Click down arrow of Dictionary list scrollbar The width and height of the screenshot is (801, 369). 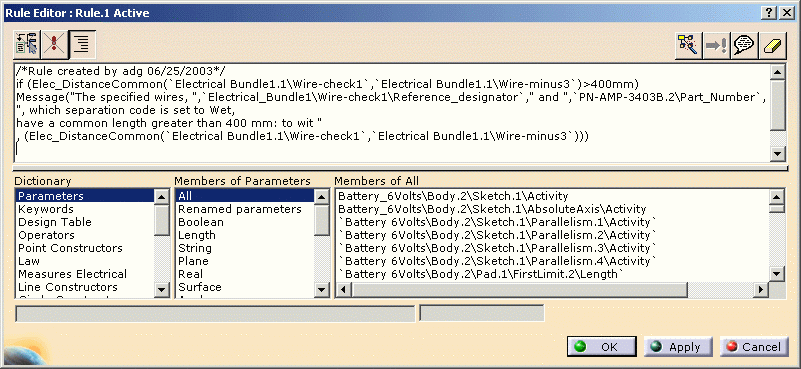[162, 290]
